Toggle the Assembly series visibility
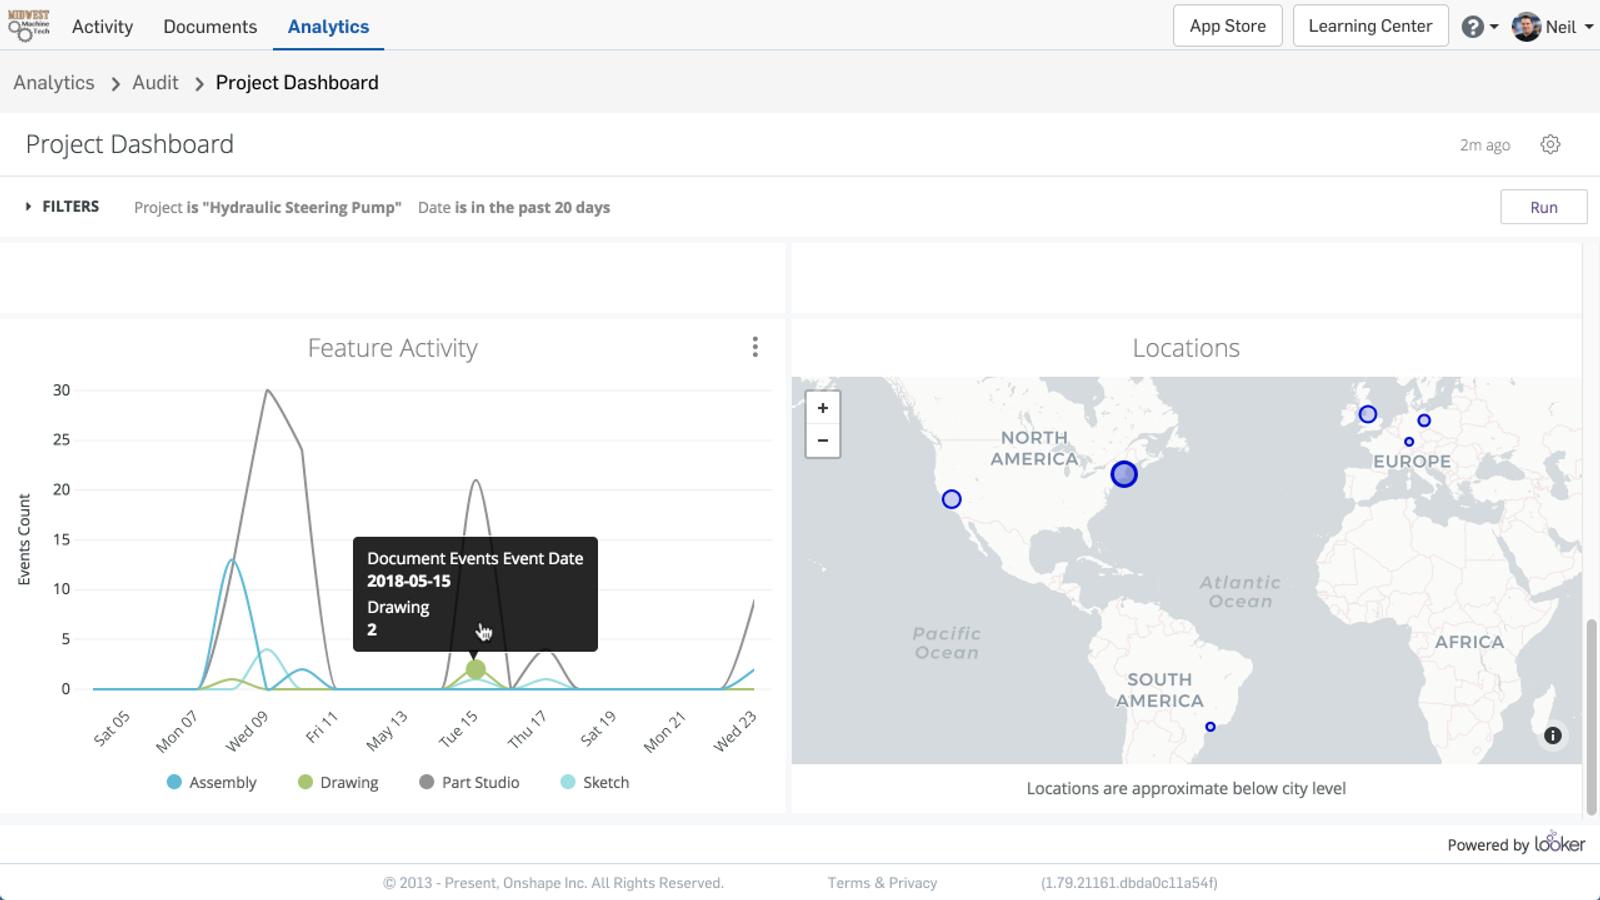 pyautogui.click(x=212, y=782)
